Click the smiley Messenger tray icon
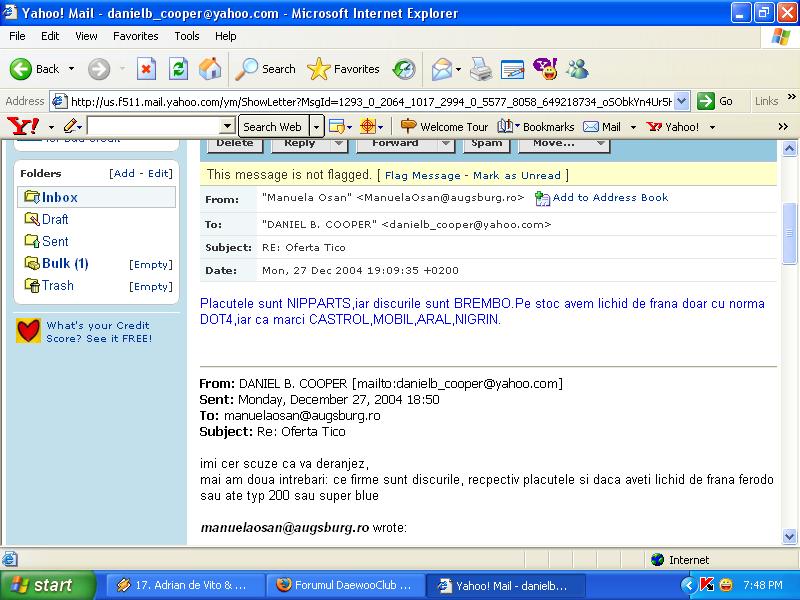 coord(726,585)
